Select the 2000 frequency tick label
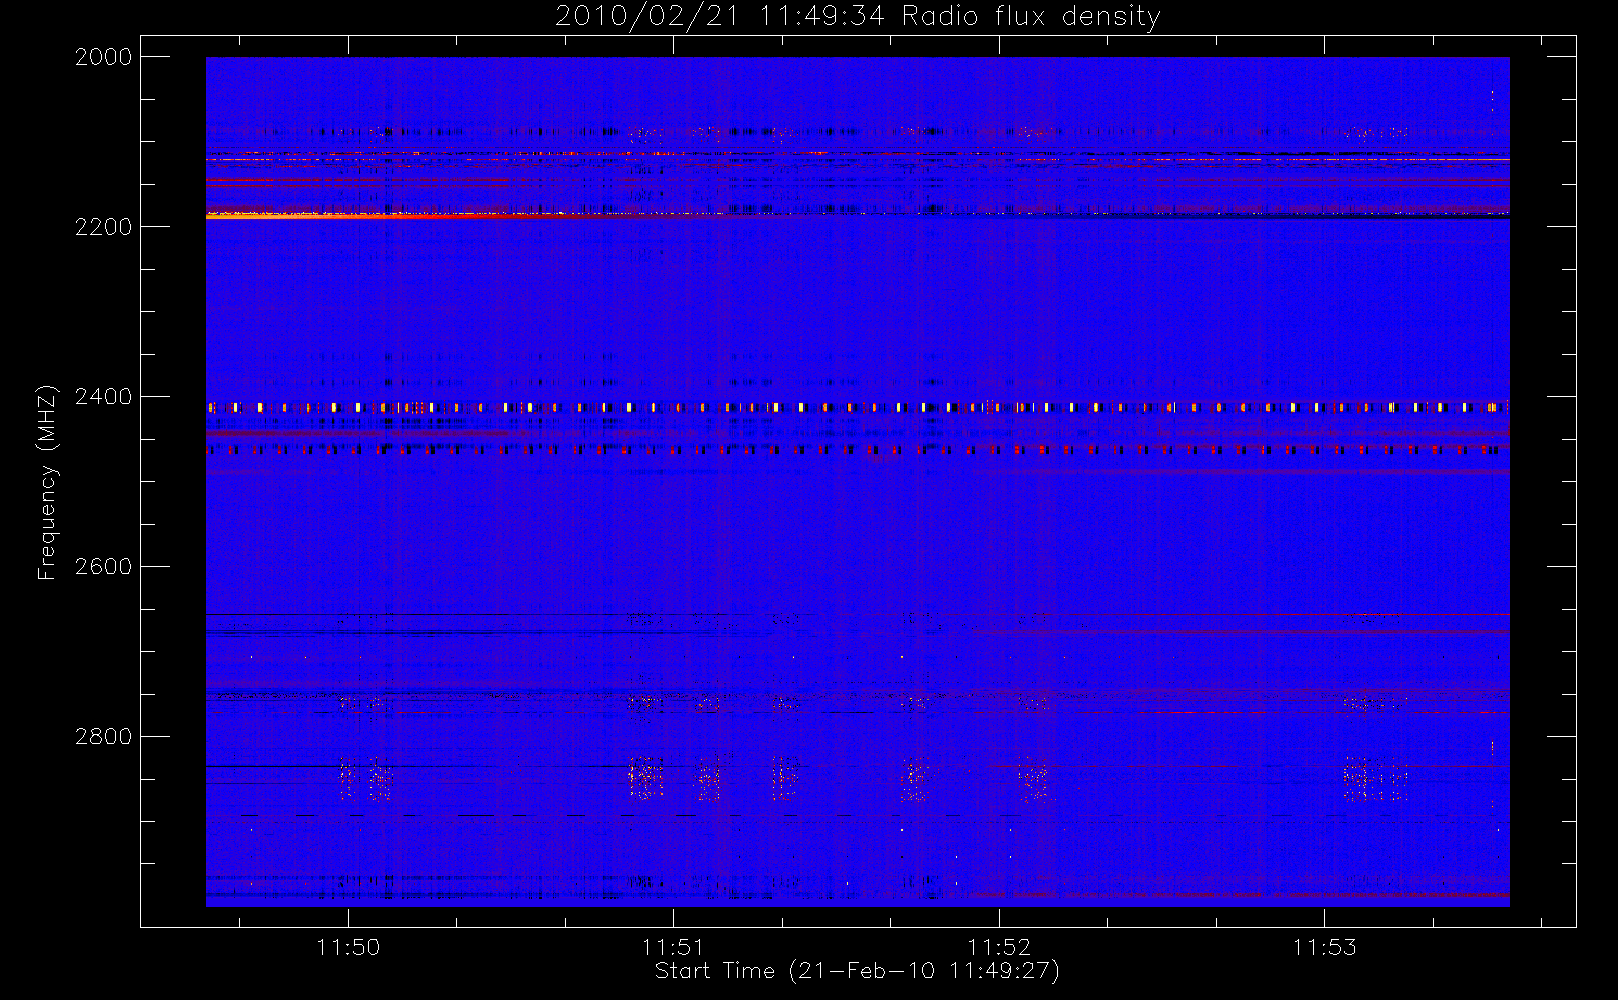Viewport: 1618px width, 1000px height. tap(104, 57)
